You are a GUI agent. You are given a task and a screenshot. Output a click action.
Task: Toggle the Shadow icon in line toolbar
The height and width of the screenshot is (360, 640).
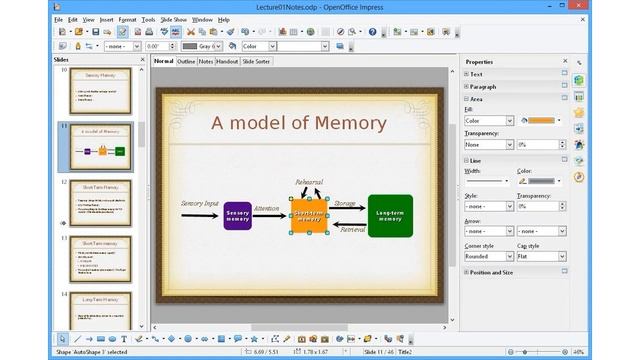point(340,46)
